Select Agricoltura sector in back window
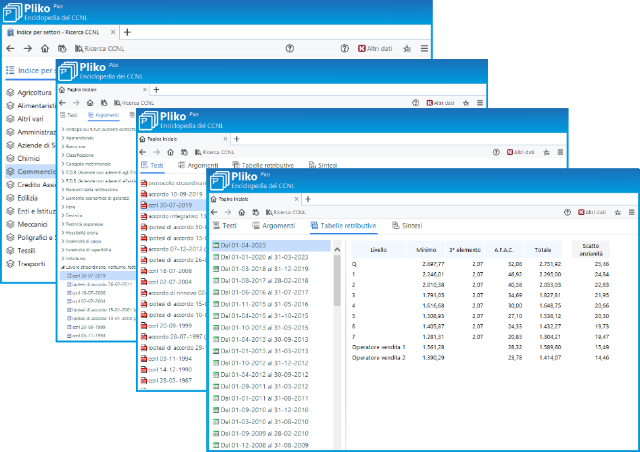 point(29,93)
